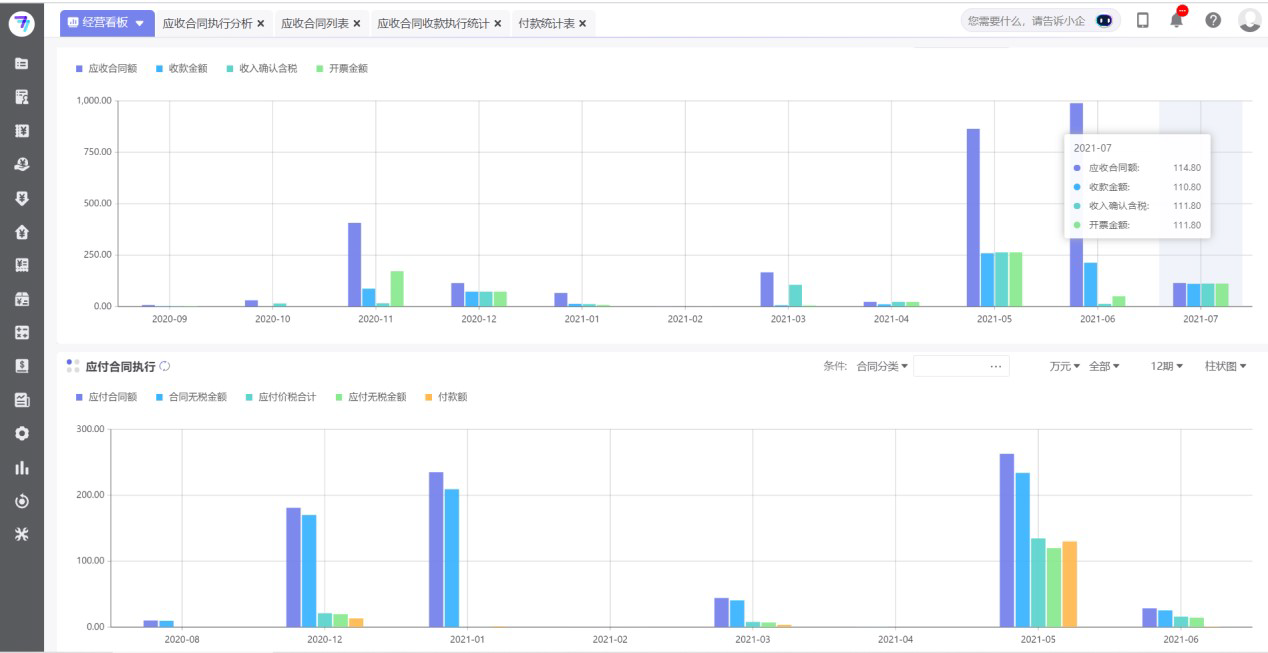Hide the 付款额 series via legend
Viewport: 1268px width, 653px height.
[446, 397]
